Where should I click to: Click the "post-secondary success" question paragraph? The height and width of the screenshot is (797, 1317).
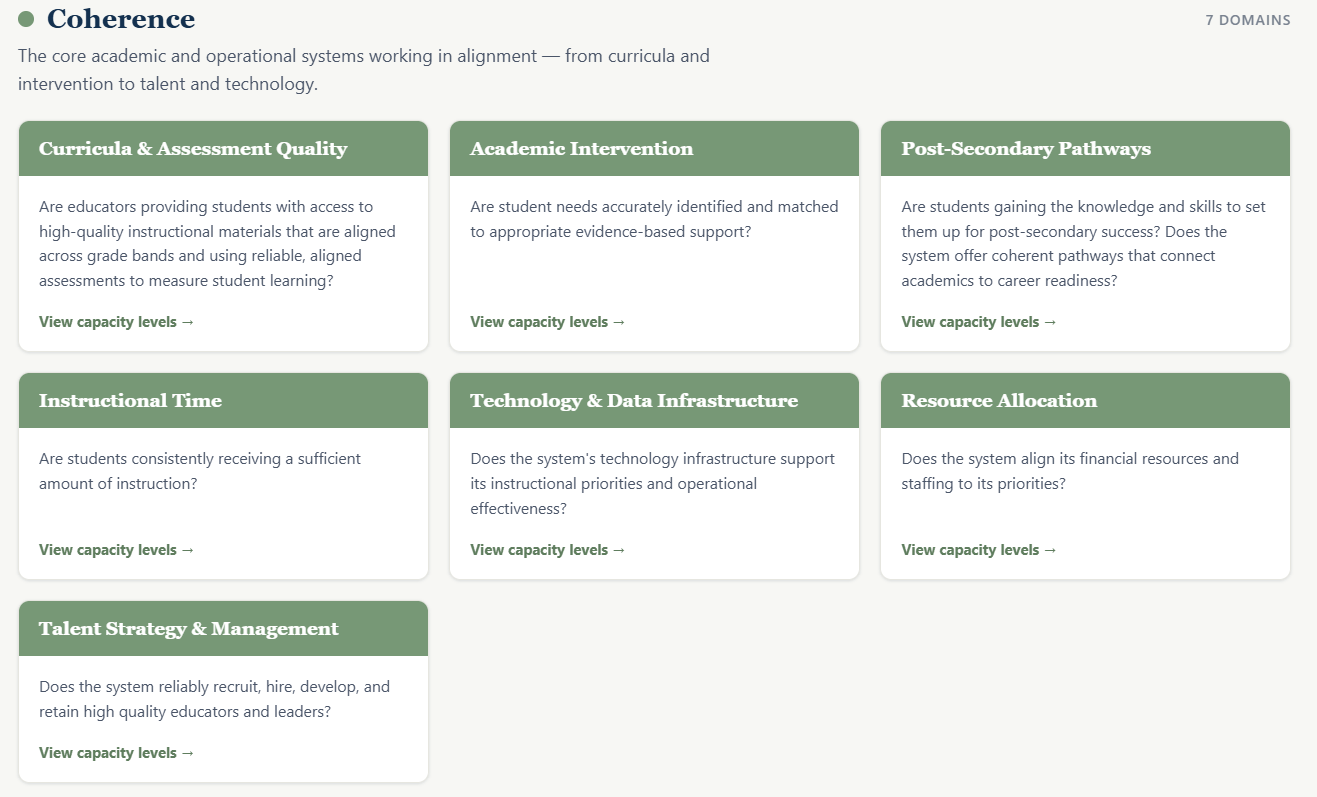pos(1083,244)
